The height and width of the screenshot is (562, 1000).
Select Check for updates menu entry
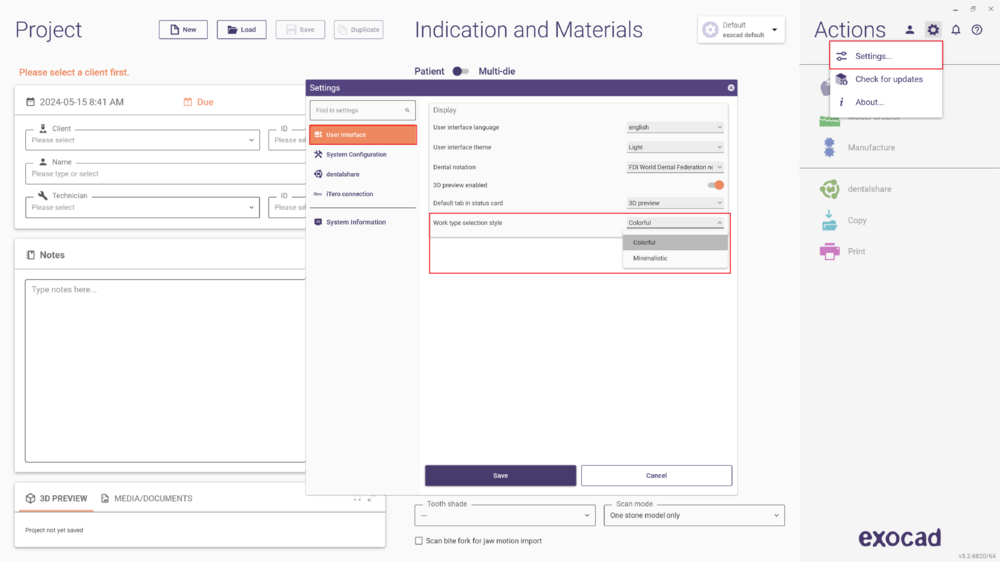pyautogui.click(x=886, y=79)
